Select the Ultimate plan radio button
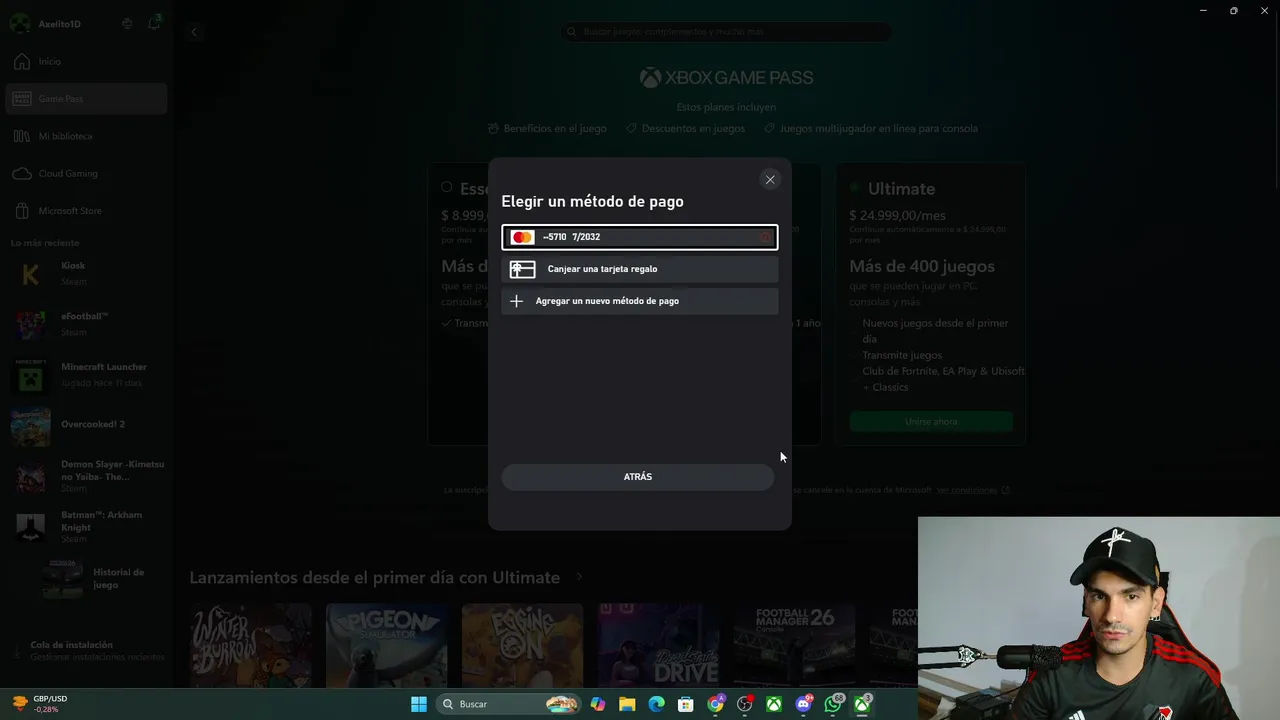 855,187
